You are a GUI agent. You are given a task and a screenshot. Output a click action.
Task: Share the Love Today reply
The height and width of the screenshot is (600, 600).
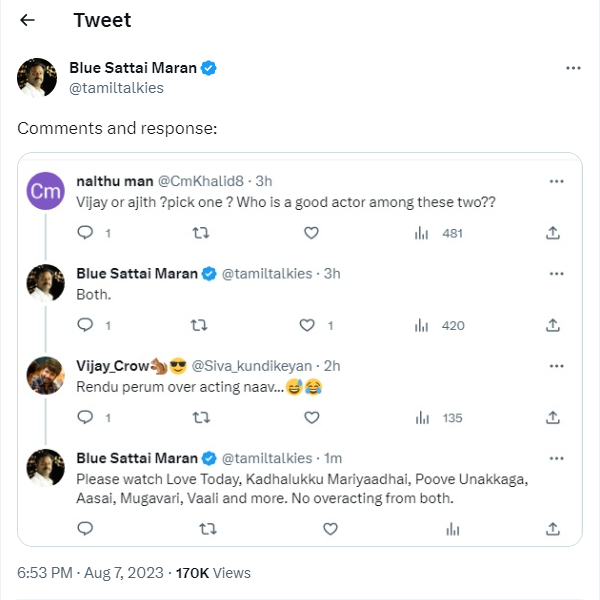click(553, 528)
